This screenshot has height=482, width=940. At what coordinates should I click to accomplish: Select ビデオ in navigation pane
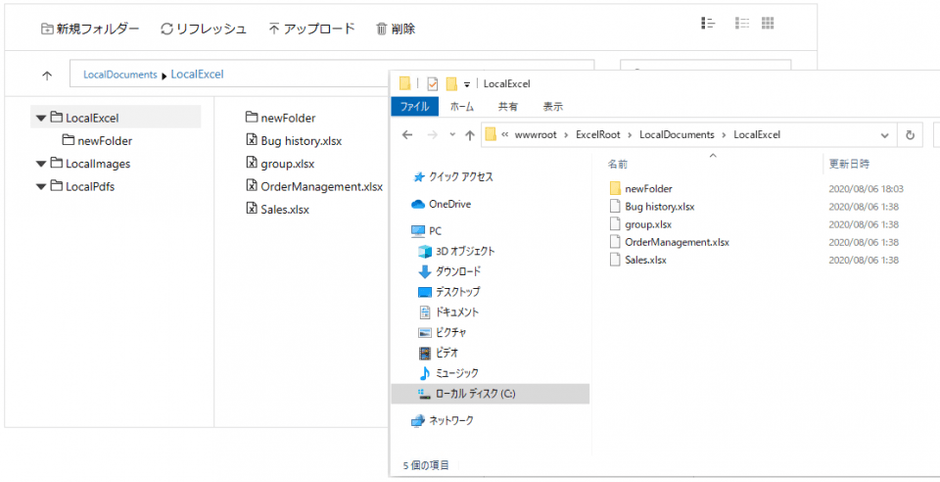click(x=438, y=353)
